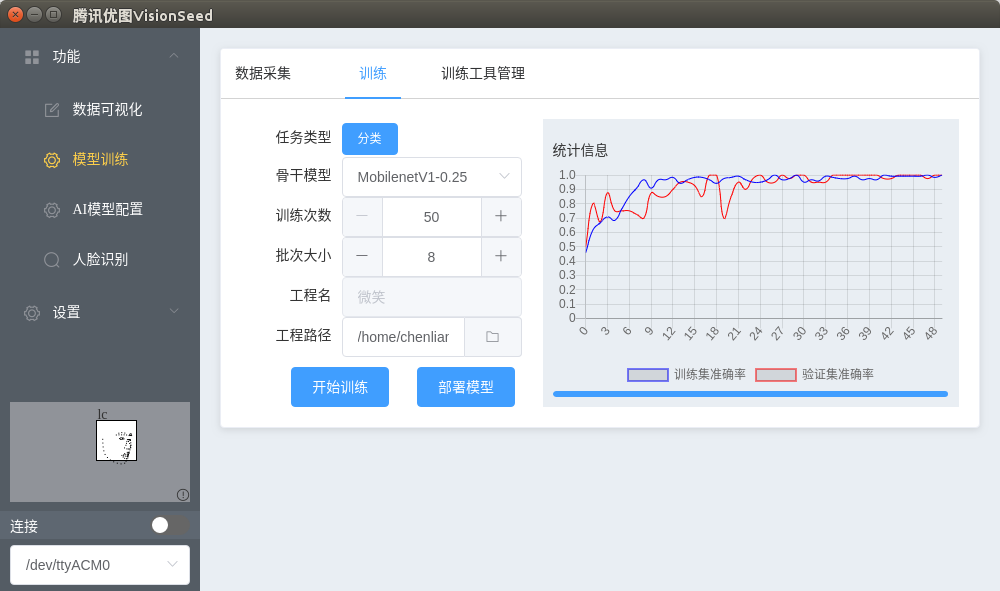Viewport: 1000px width, 591px height.
Task: Click the 批次大小 value field showing 8
Action: click(432, 257)
